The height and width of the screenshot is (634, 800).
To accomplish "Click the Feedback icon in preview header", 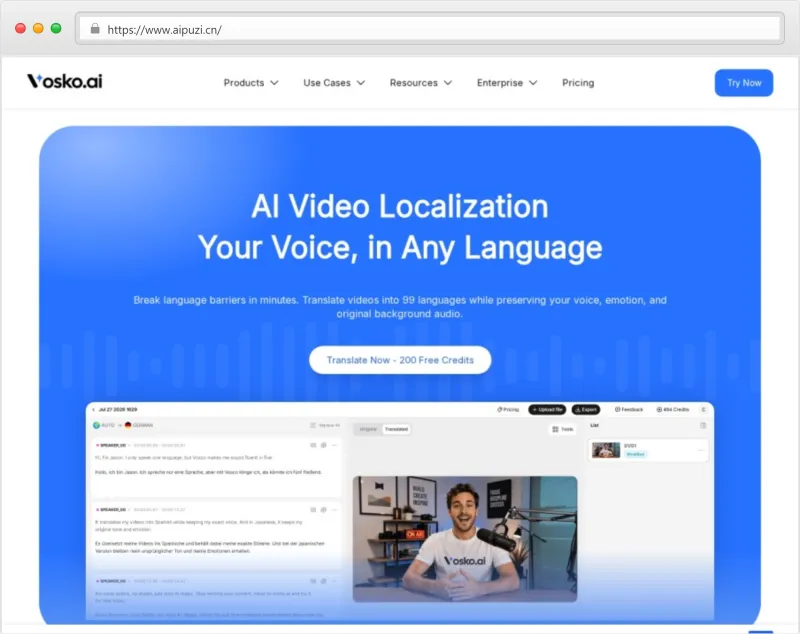I will point(617,410).
